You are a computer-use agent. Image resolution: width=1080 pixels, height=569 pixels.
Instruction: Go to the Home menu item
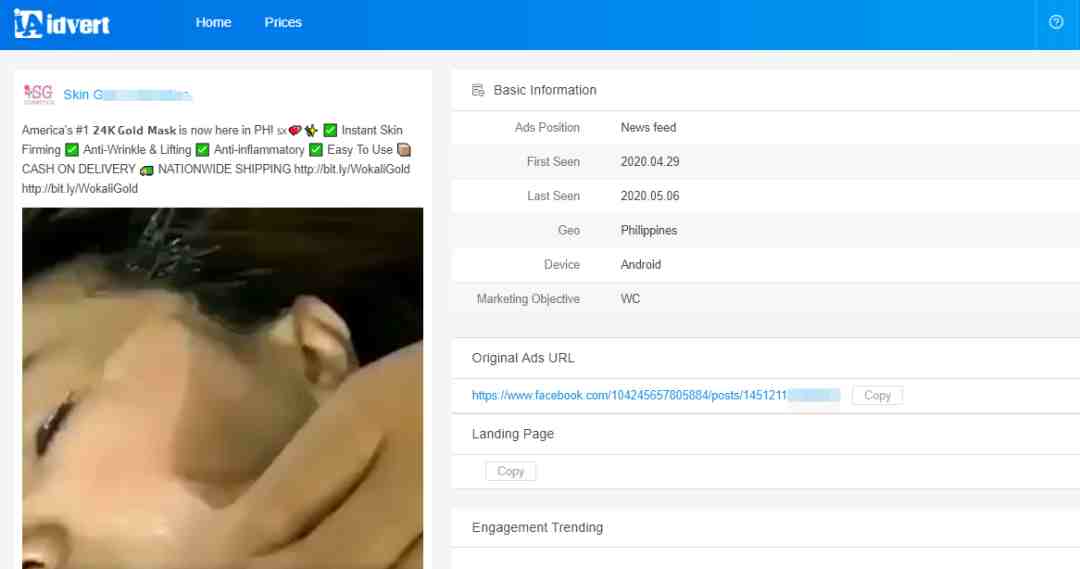(x=213, y=22)
